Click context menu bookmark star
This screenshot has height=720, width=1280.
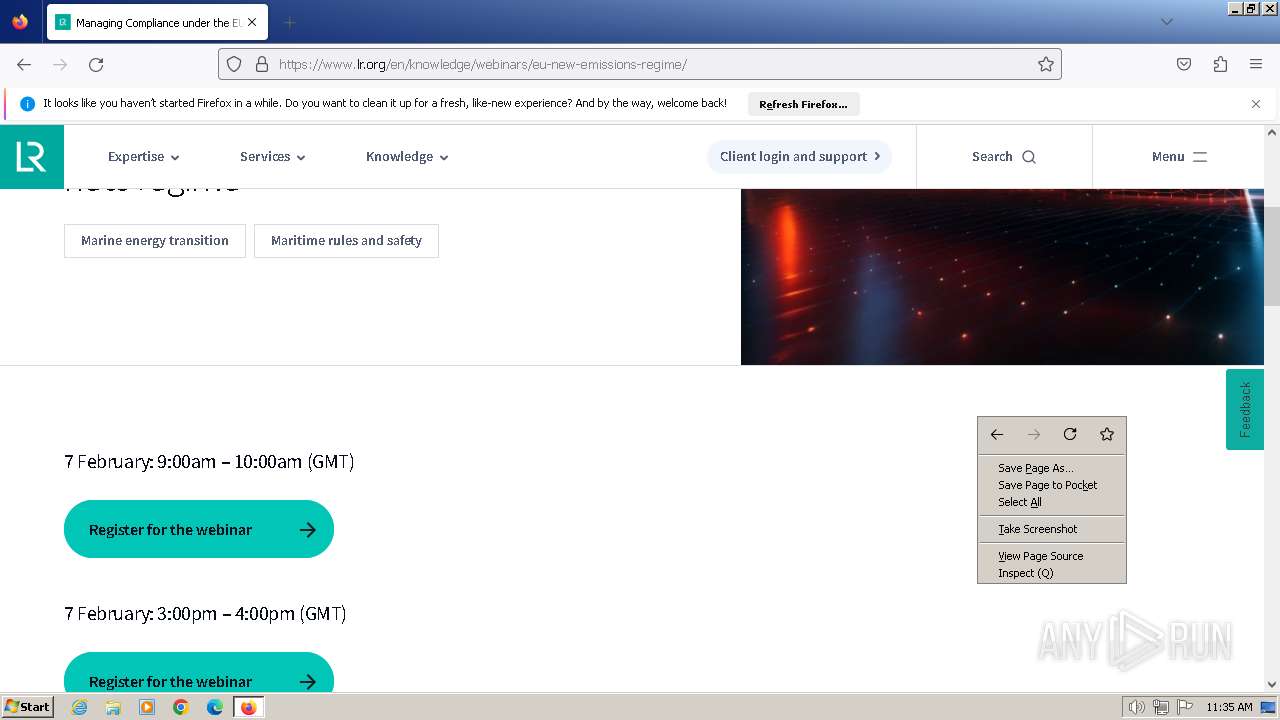[1107, 434]
